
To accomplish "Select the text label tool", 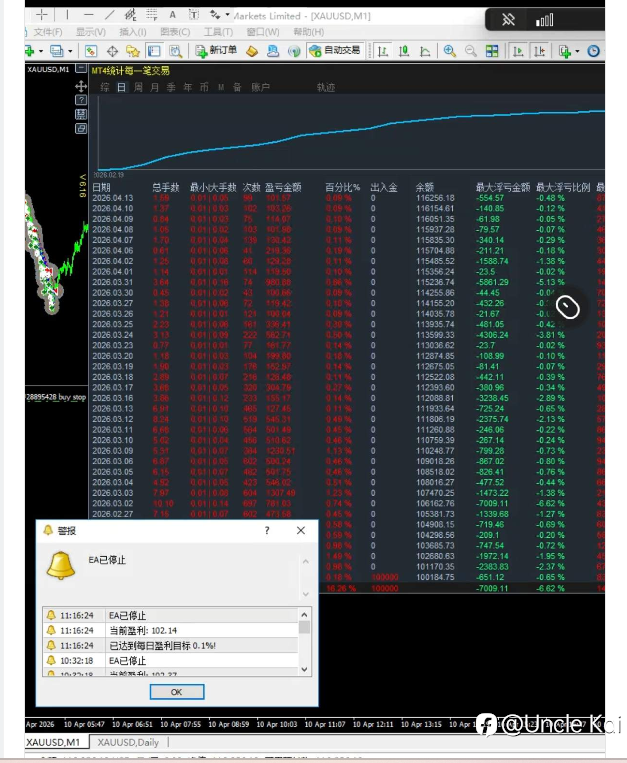I will click(x=194, y=15).
